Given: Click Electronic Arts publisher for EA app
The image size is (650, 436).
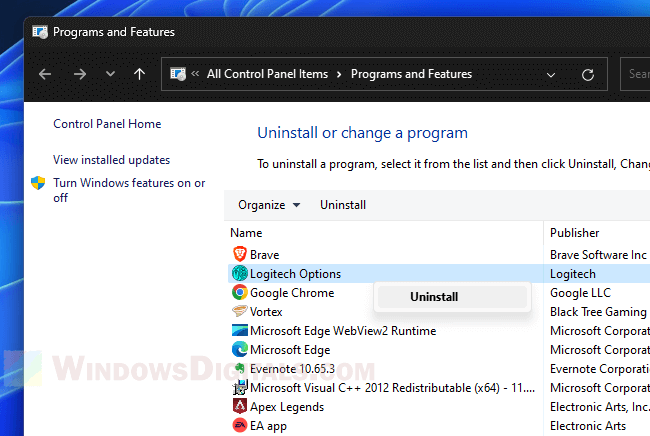Looking at the screenshot, I should [588, 426].
